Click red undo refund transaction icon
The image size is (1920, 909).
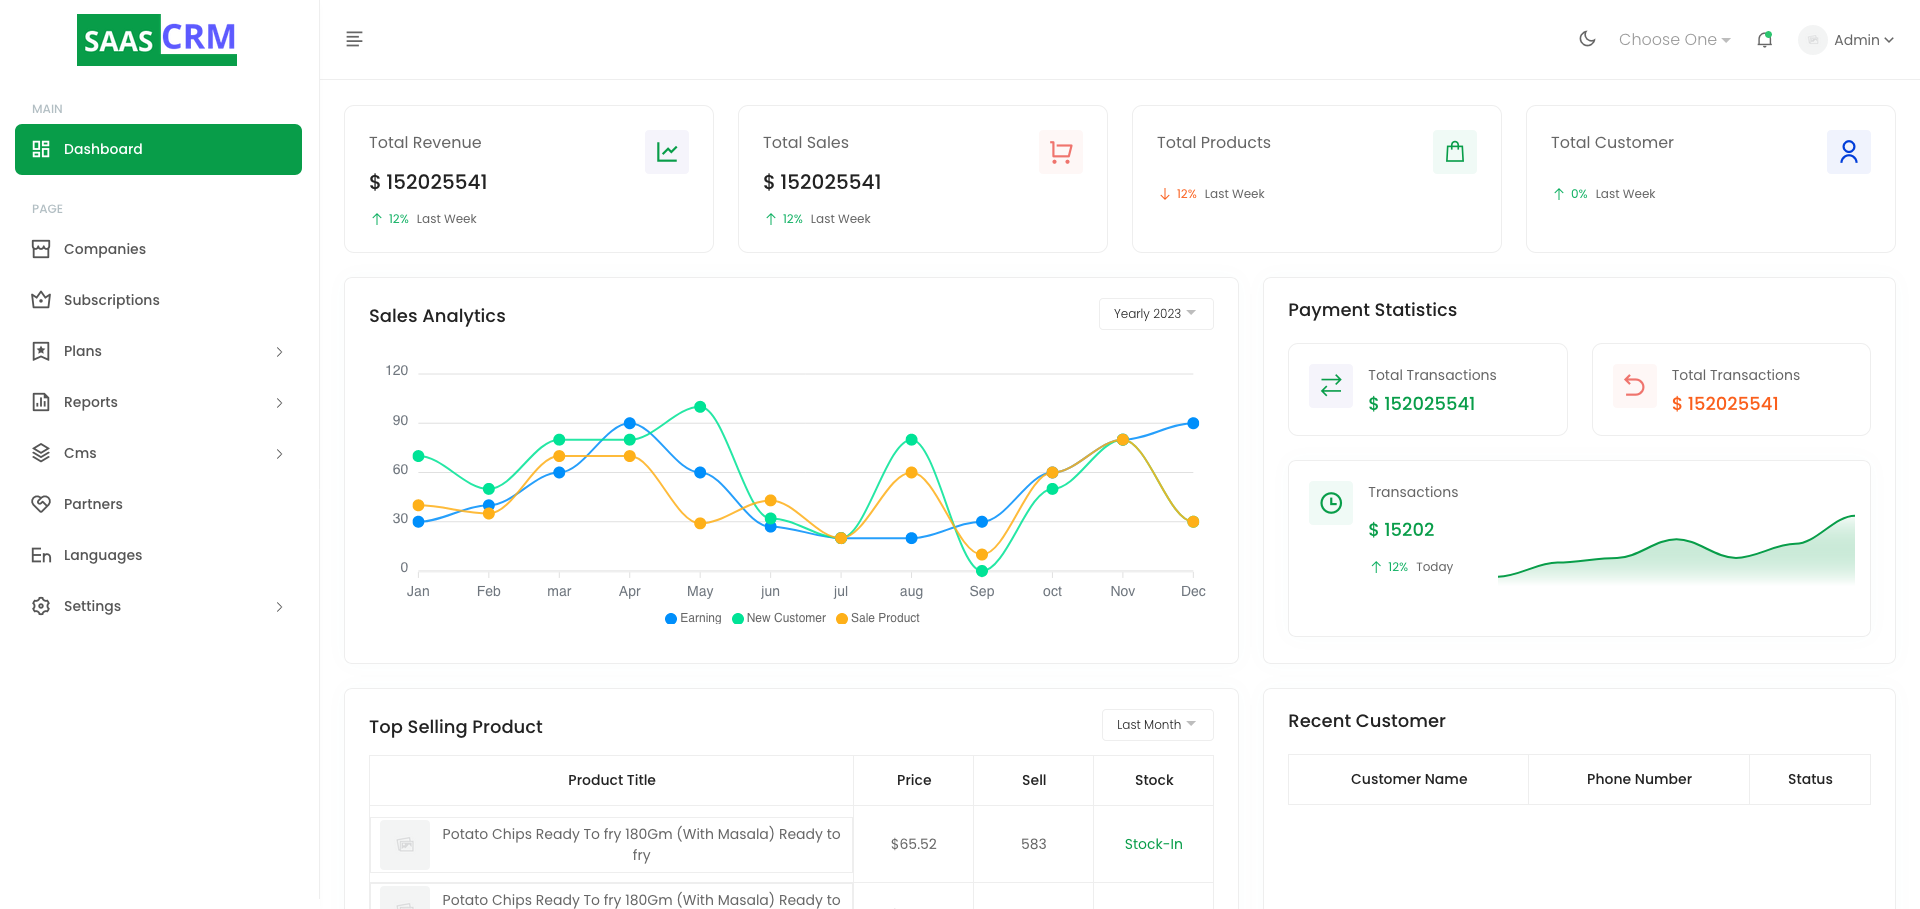[1635, 385]
